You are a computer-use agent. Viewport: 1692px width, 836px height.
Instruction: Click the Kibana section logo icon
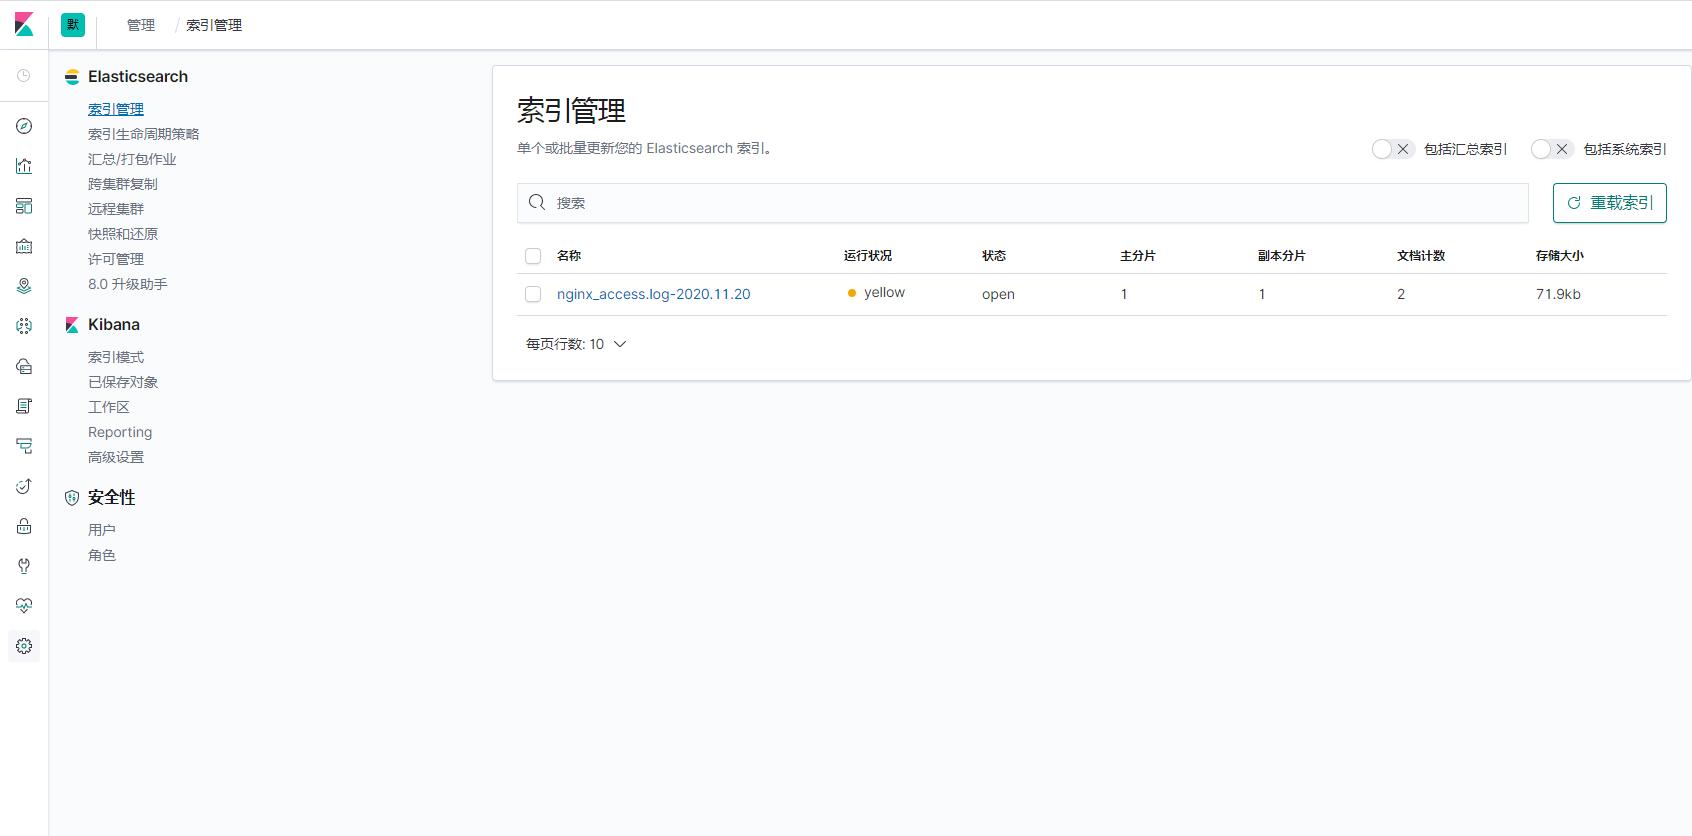(x=72, y=325)
